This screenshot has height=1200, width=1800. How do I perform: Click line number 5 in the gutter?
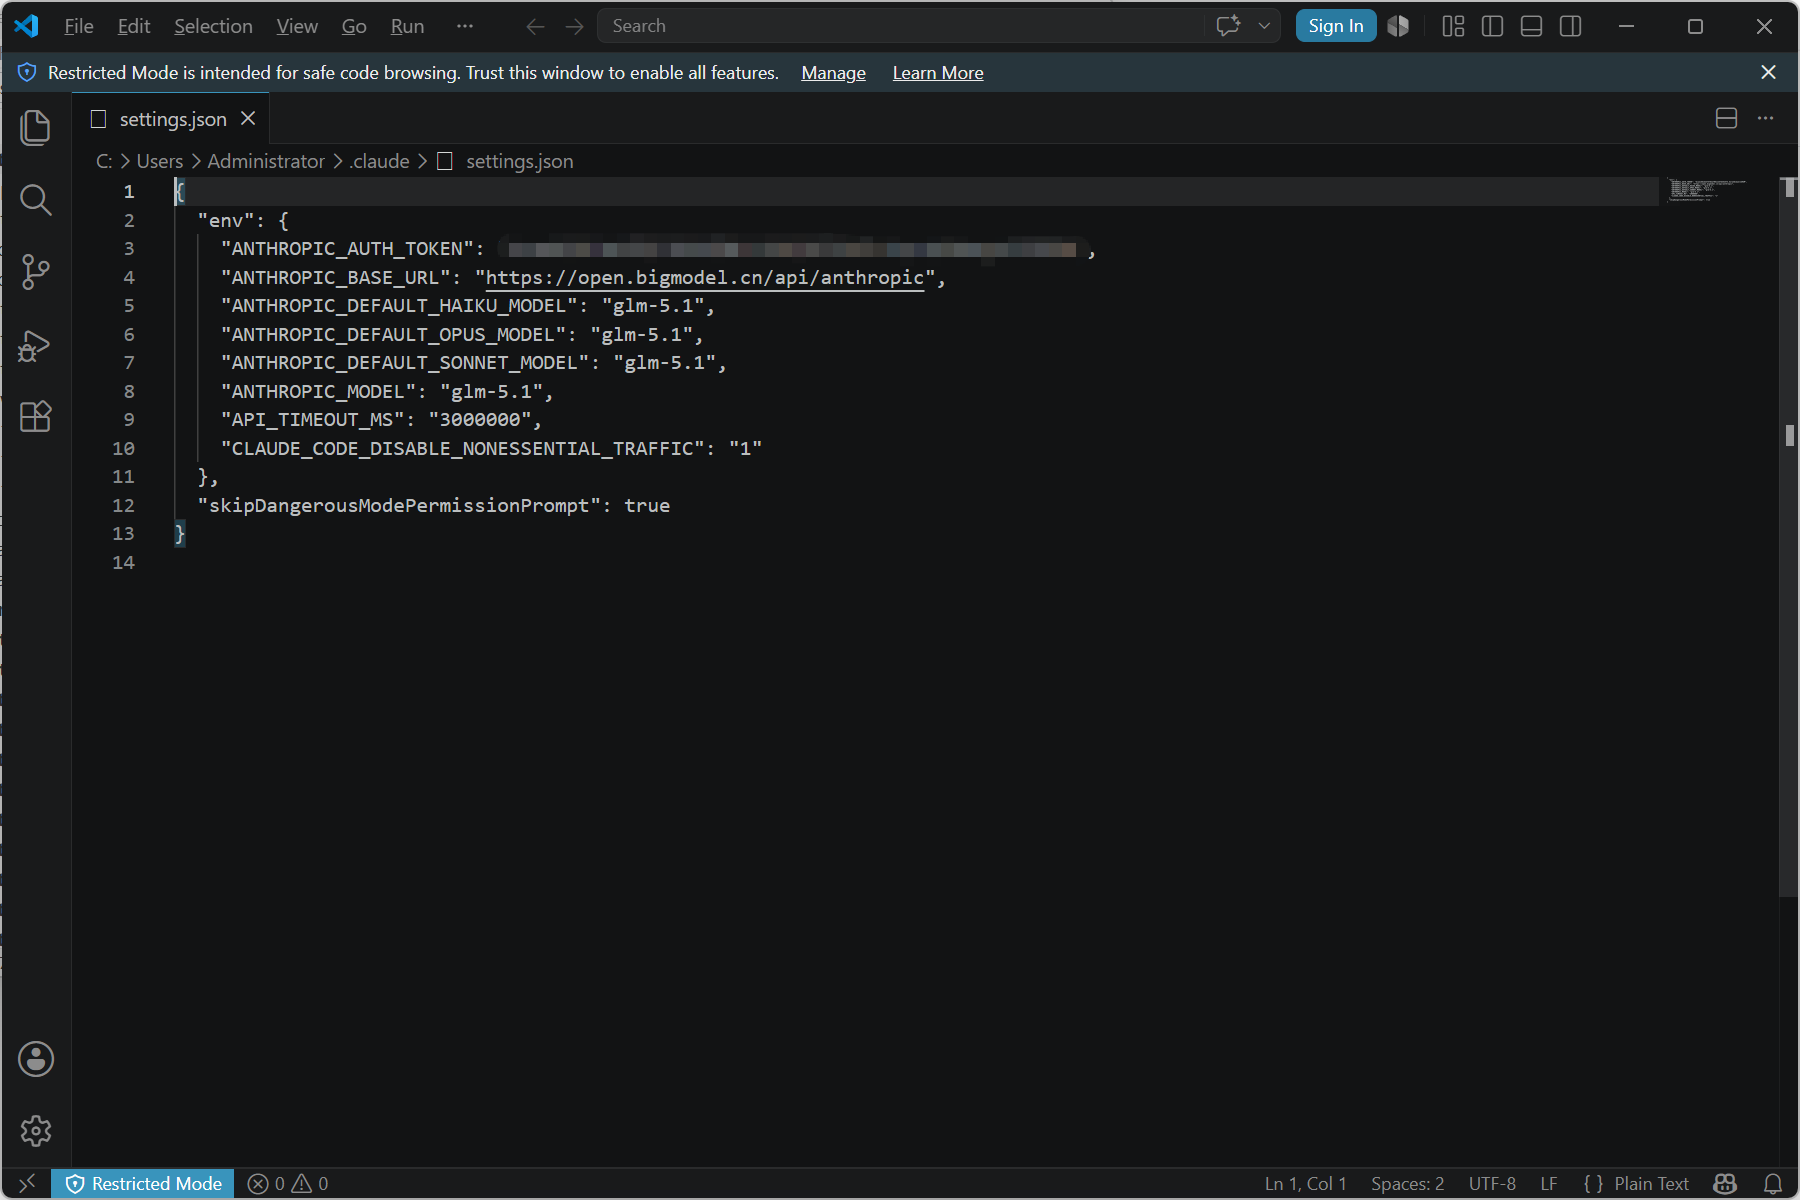click(x=129, y=306)
